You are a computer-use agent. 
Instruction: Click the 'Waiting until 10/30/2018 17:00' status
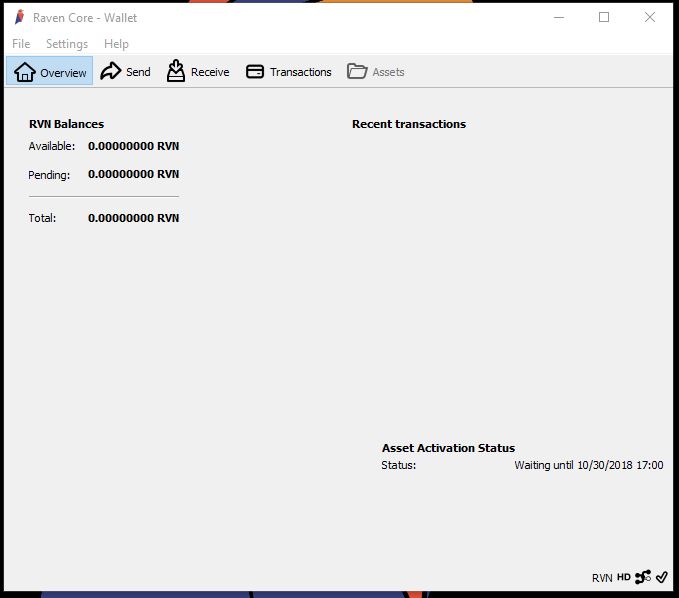[588, 465]
